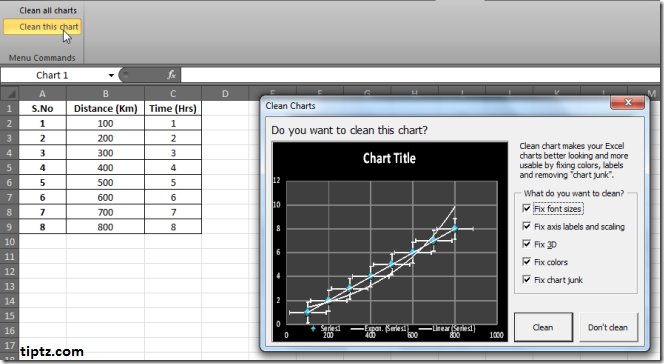This screenshot has height=364, width=664.
Task: Click the Chart Title in preview
Action: click(x=389, y=158)
